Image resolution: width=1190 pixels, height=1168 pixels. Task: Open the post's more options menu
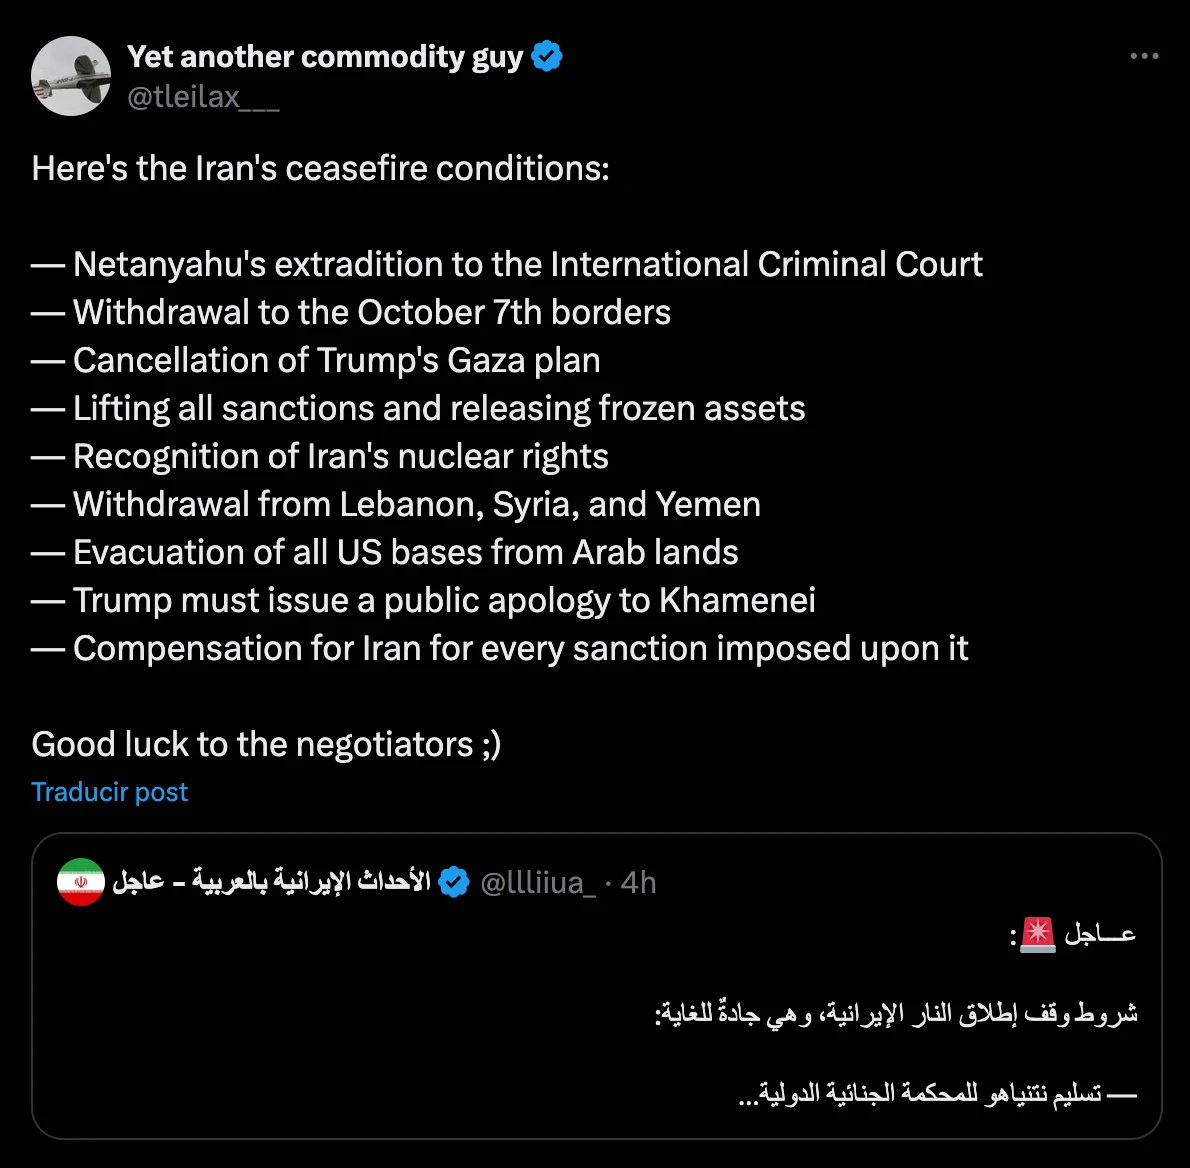(x=1144, y=57)
